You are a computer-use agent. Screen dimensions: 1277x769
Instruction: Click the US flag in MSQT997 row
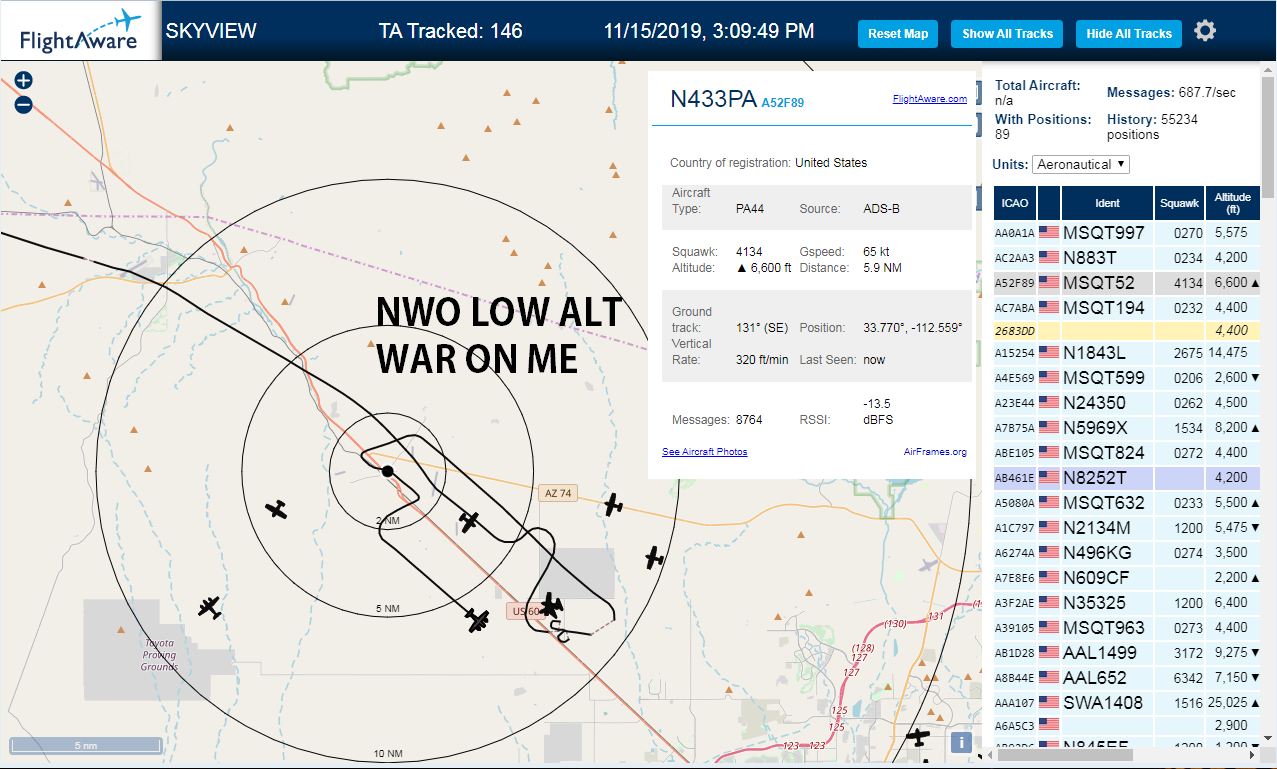[1049, 232]
